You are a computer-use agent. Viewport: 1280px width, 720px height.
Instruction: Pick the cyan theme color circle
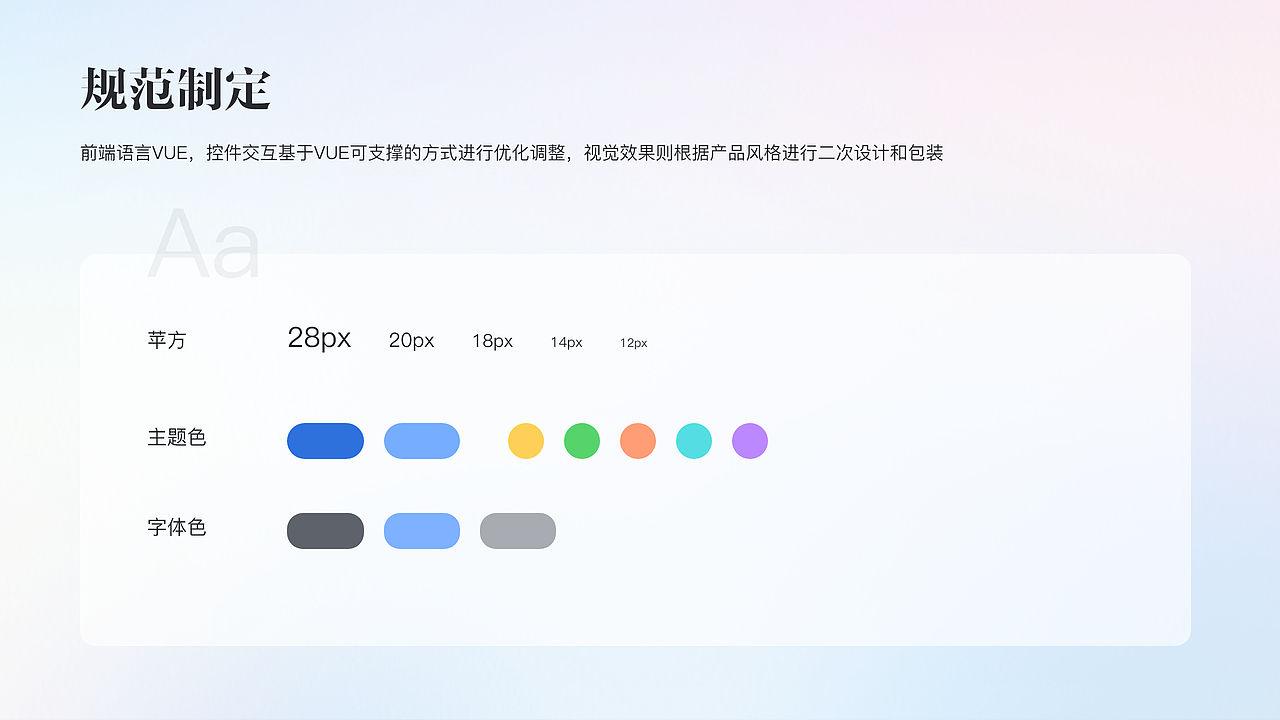pyautogui.click(x=693, y=440)
